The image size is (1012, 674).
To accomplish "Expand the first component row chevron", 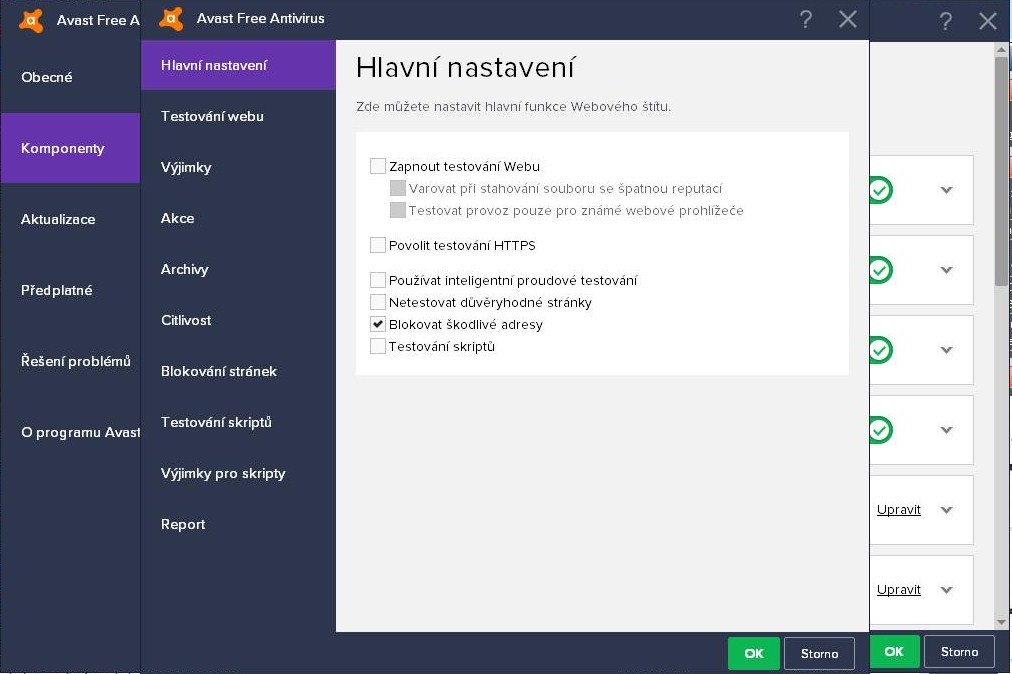I will [947, 190].
